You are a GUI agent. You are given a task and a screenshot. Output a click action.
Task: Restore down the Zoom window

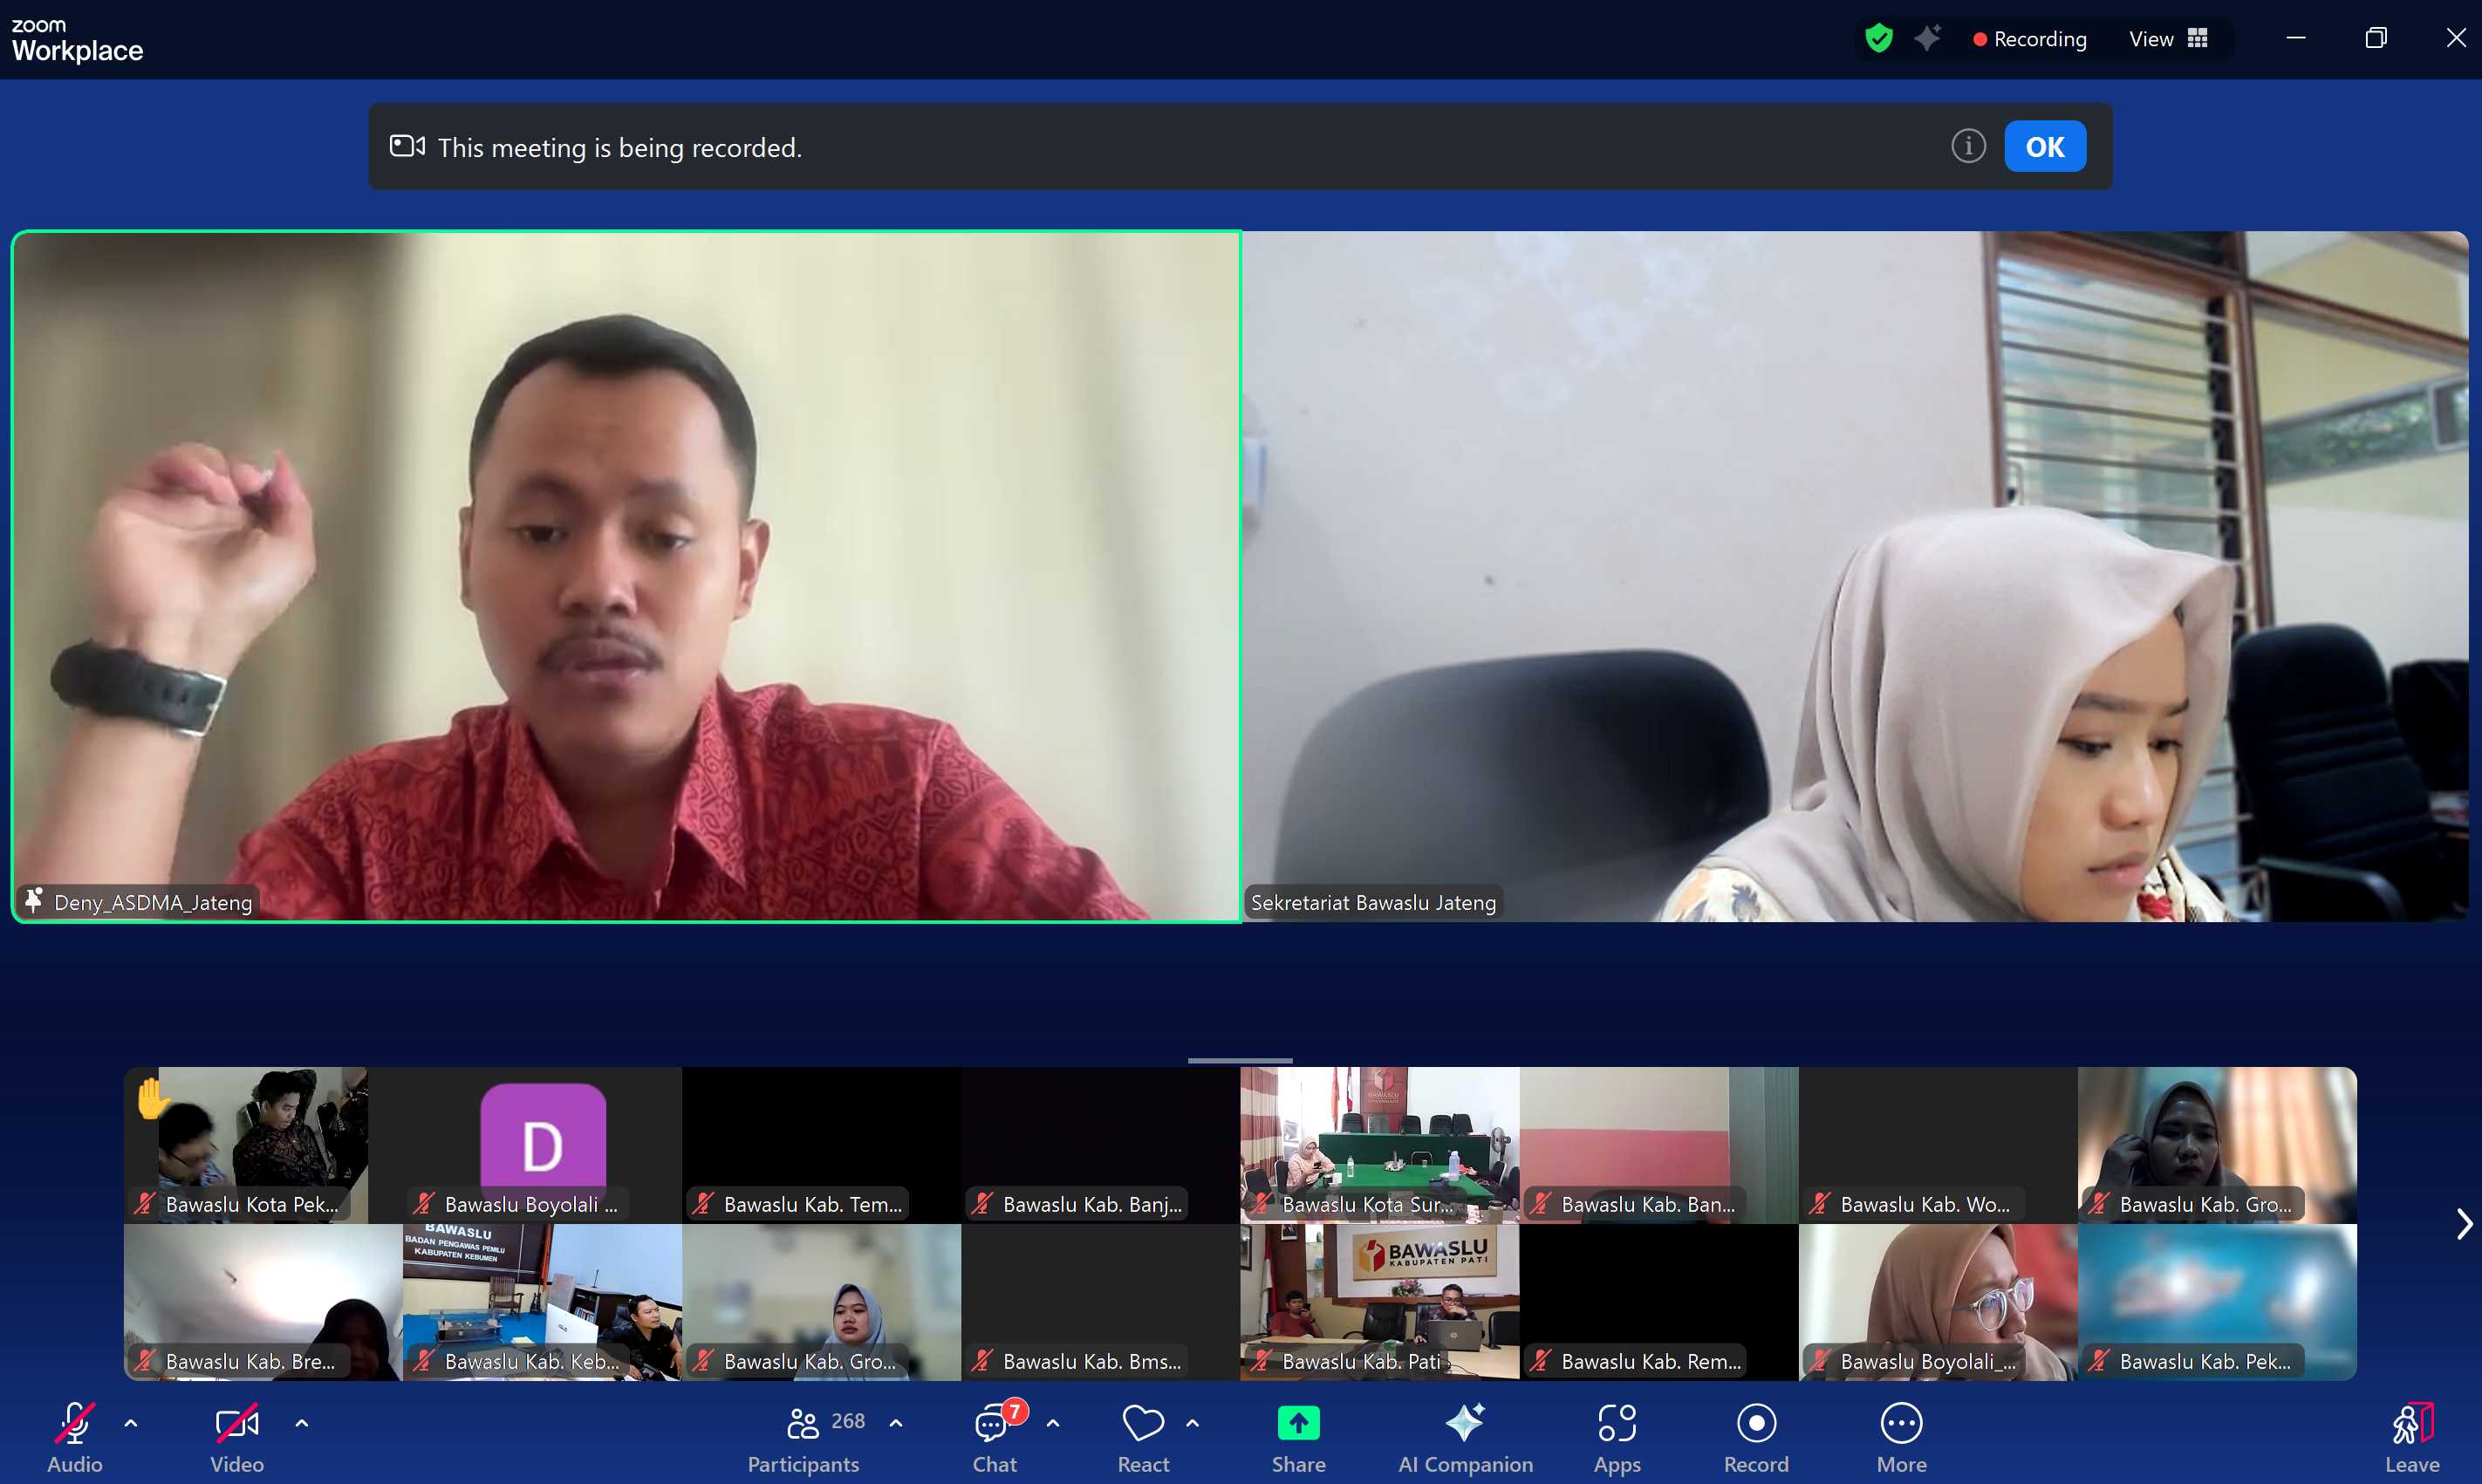(2376, 38)
